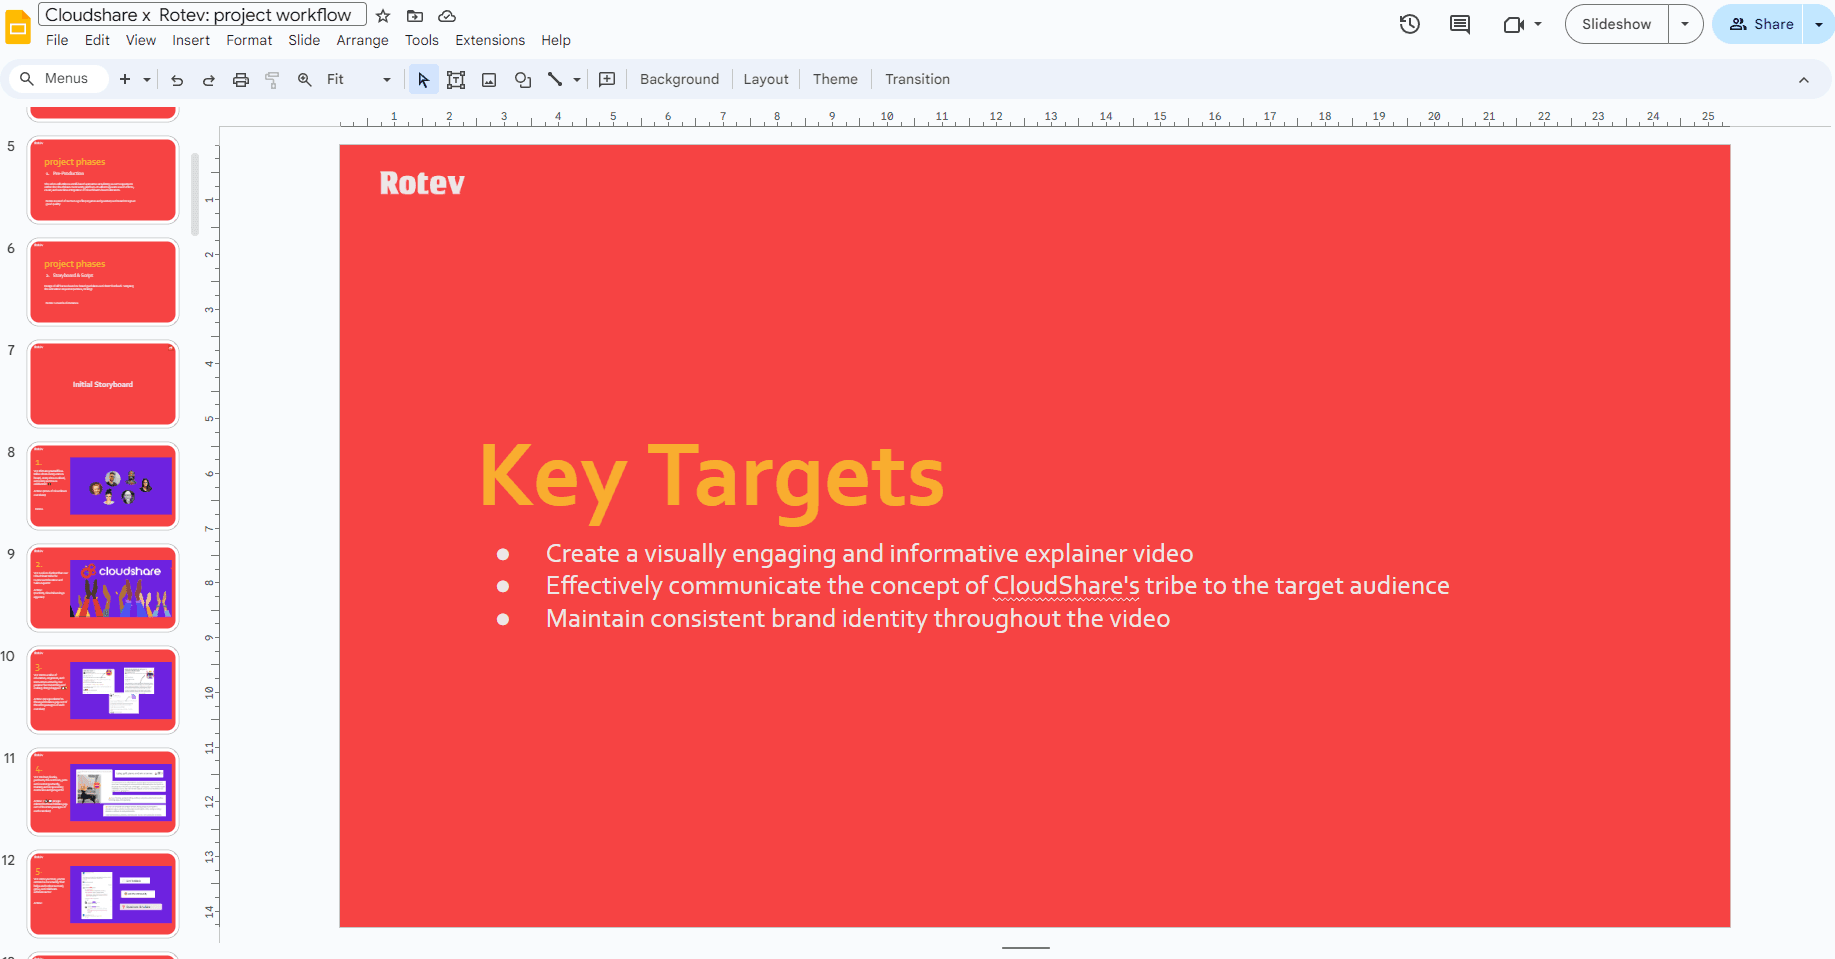
Task: Open the View menu
Action: tap(141, 40)
